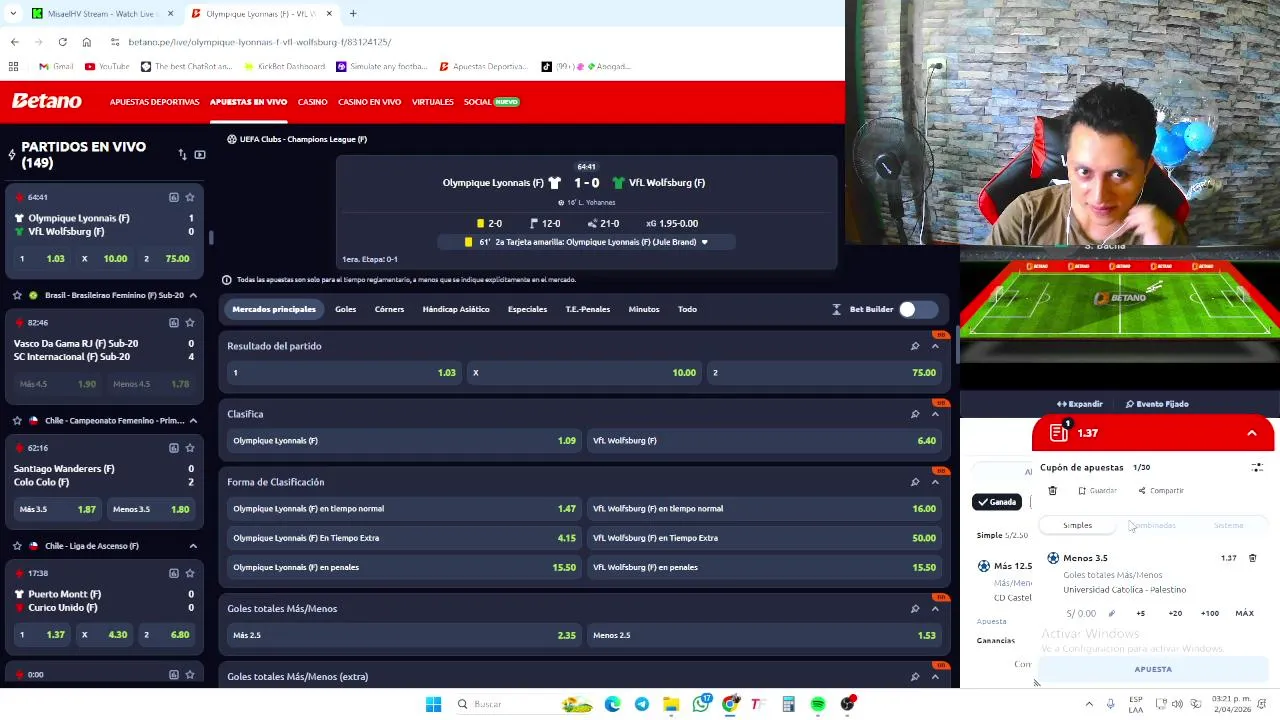
Task: Favorite the Vasco Da Gama match
Action: click(x=190, y=322)
